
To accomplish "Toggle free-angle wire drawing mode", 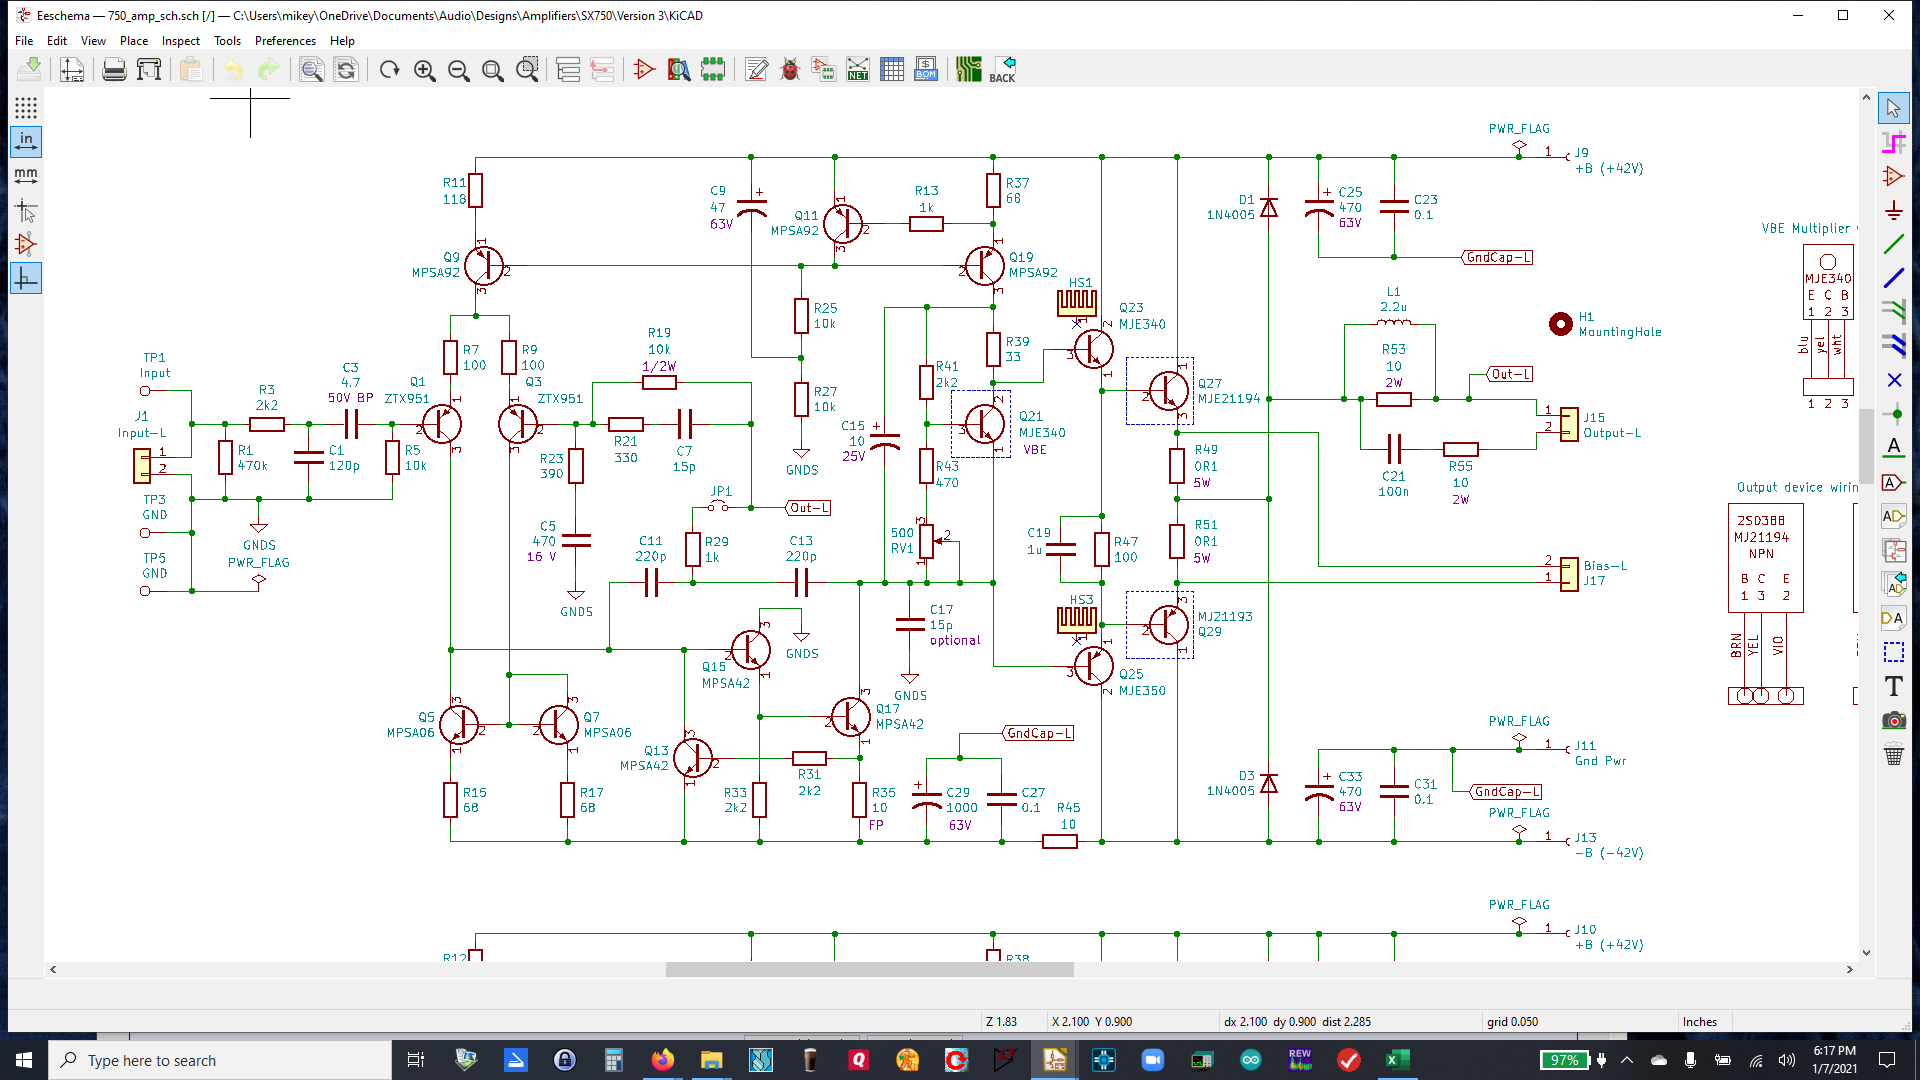I will [26, 278].
